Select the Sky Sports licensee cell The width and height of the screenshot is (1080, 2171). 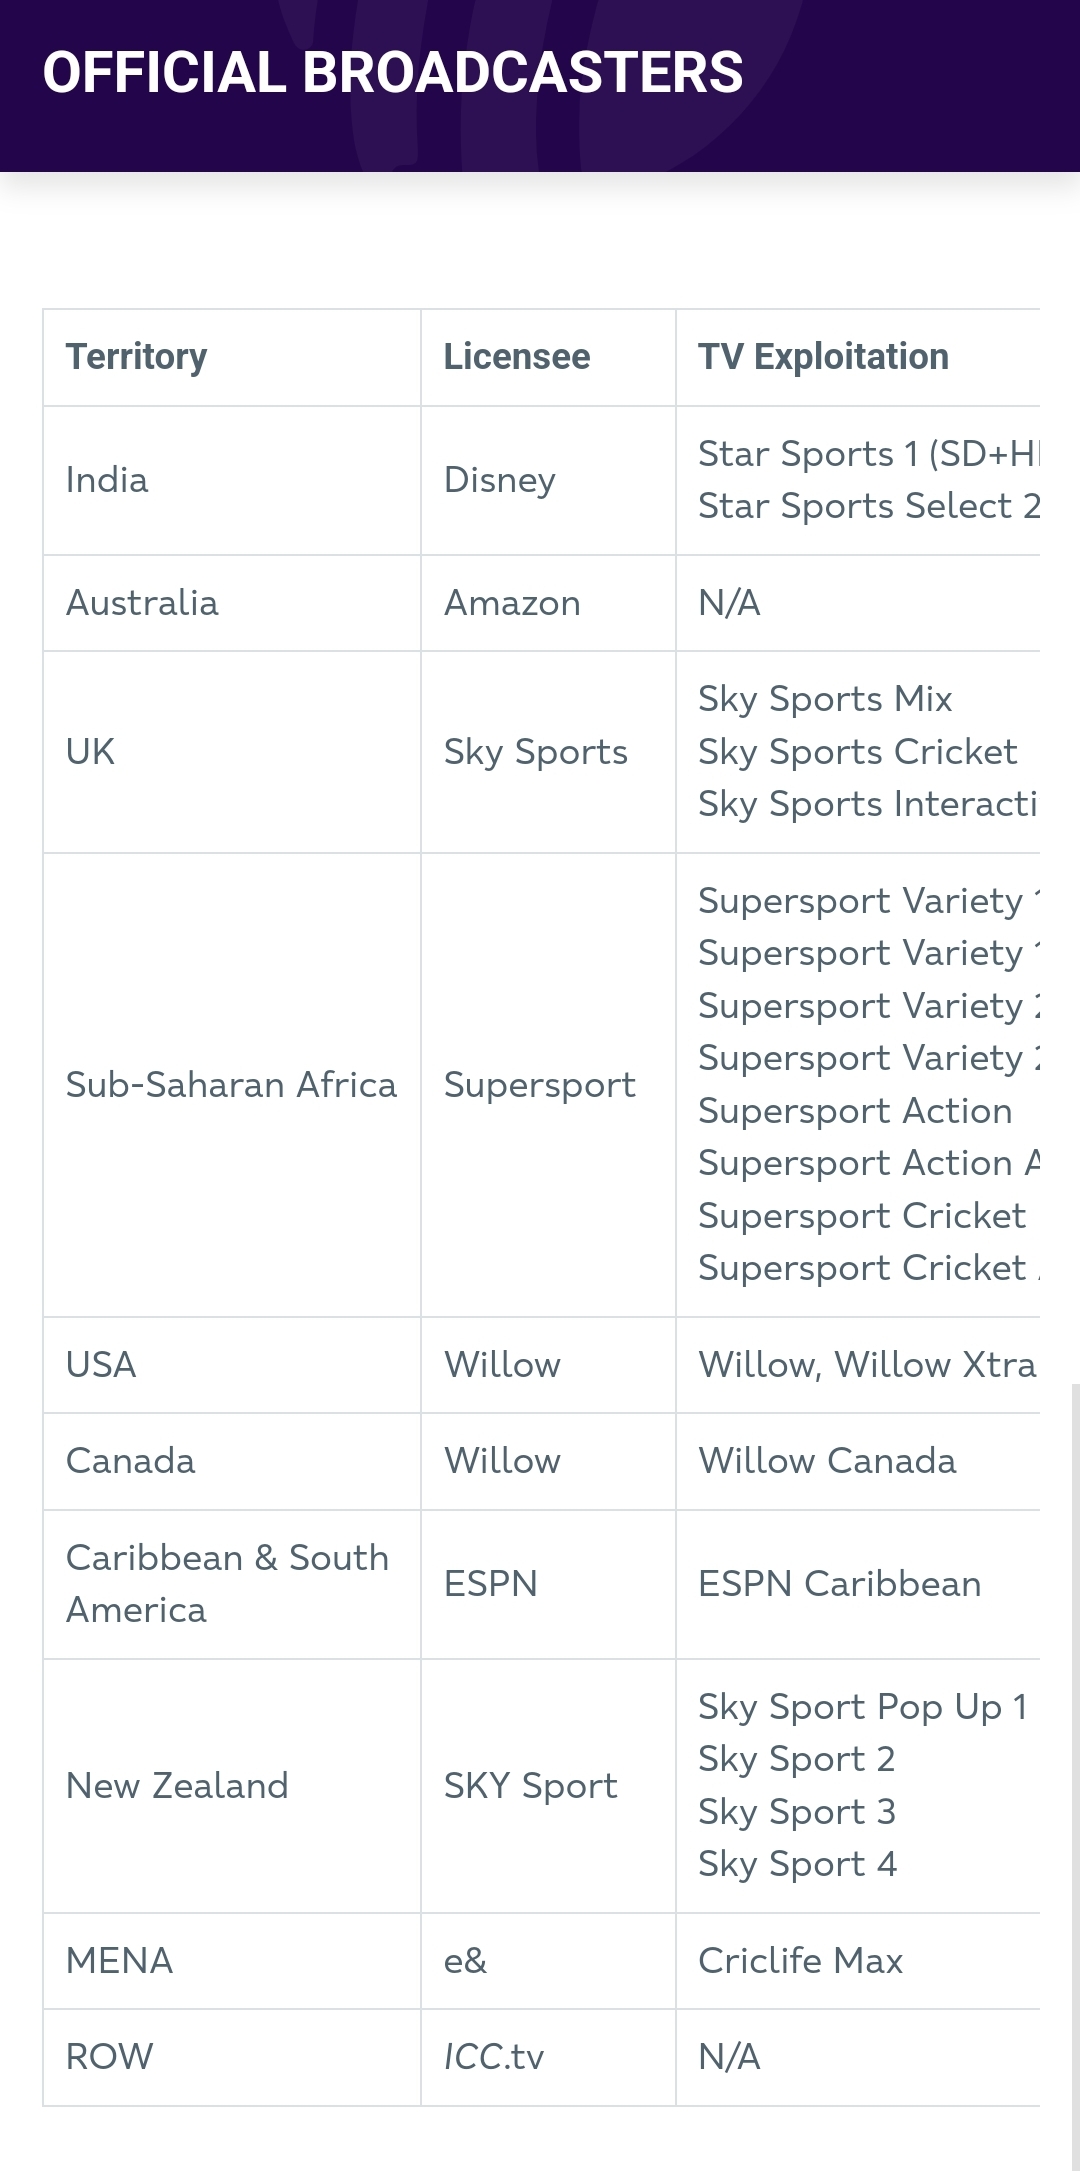point(548,752)
